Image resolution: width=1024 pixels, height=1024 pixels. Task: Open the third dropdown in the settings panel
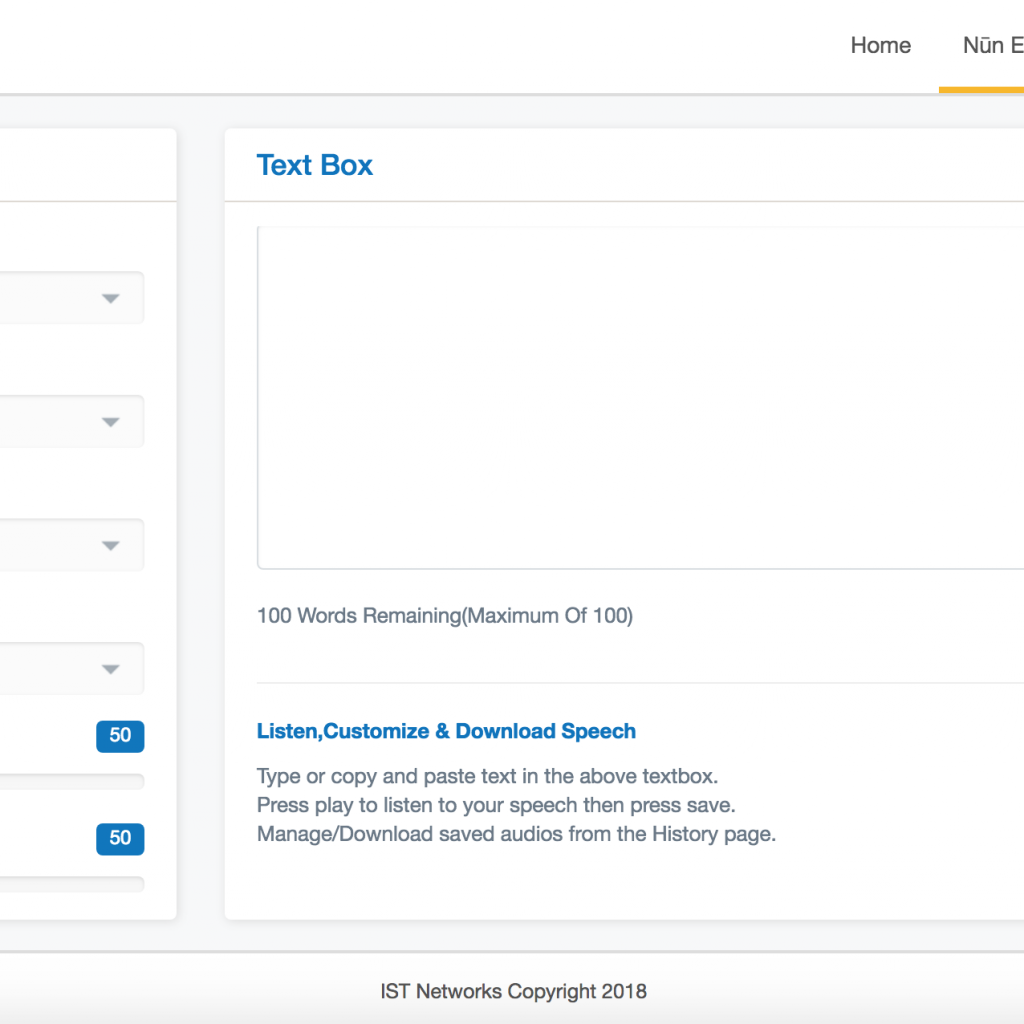pyautogui.click(x=110, y=546)
